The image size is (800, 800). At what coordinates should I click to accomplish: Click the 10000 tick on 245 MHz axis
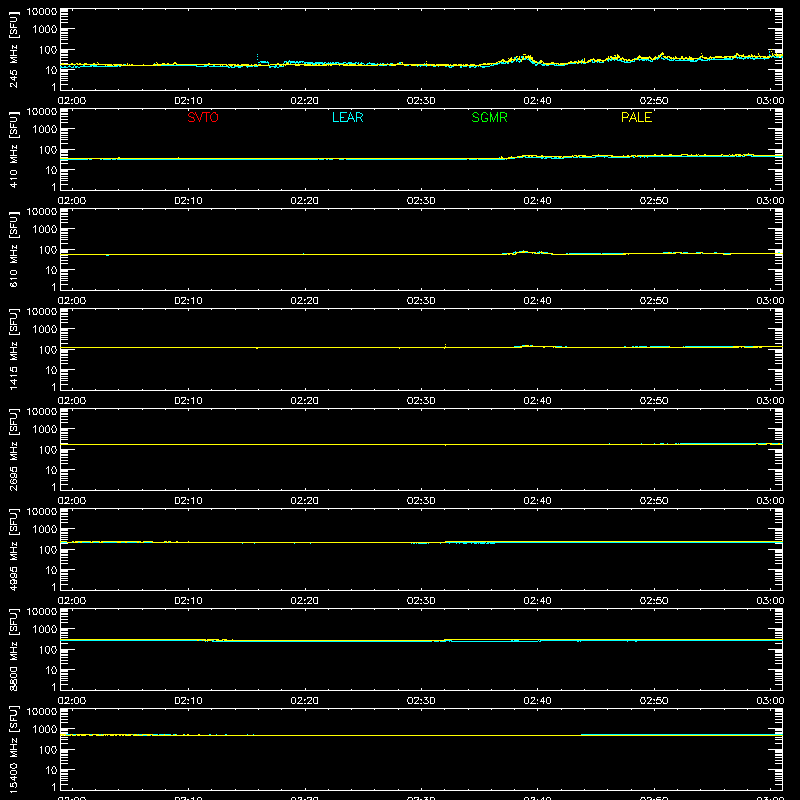tap(42, 12)
